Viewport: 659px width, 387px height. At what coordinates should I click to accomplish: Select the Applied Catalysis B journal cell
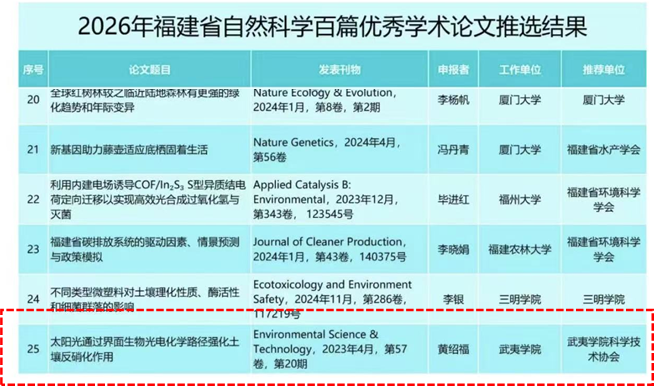340,199
